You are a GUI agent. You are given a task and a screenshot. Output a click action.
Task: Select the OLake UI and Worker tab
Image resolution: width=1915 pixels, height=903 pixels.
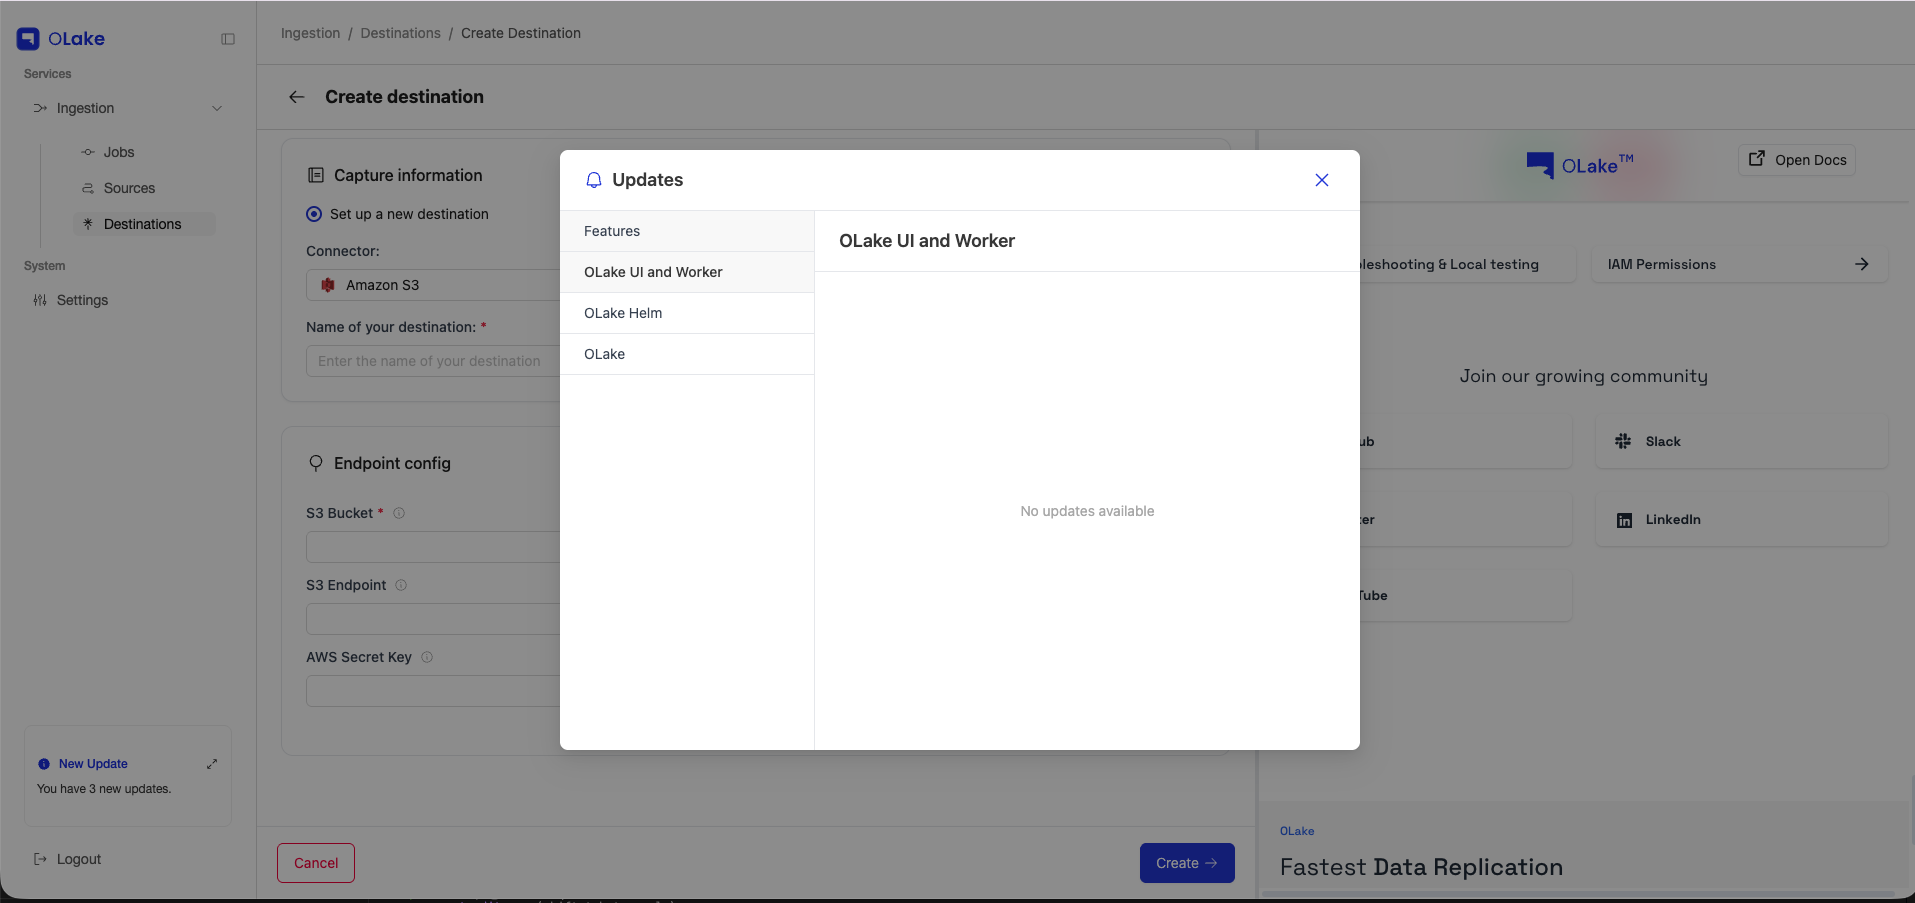click(x=687, y=272)
